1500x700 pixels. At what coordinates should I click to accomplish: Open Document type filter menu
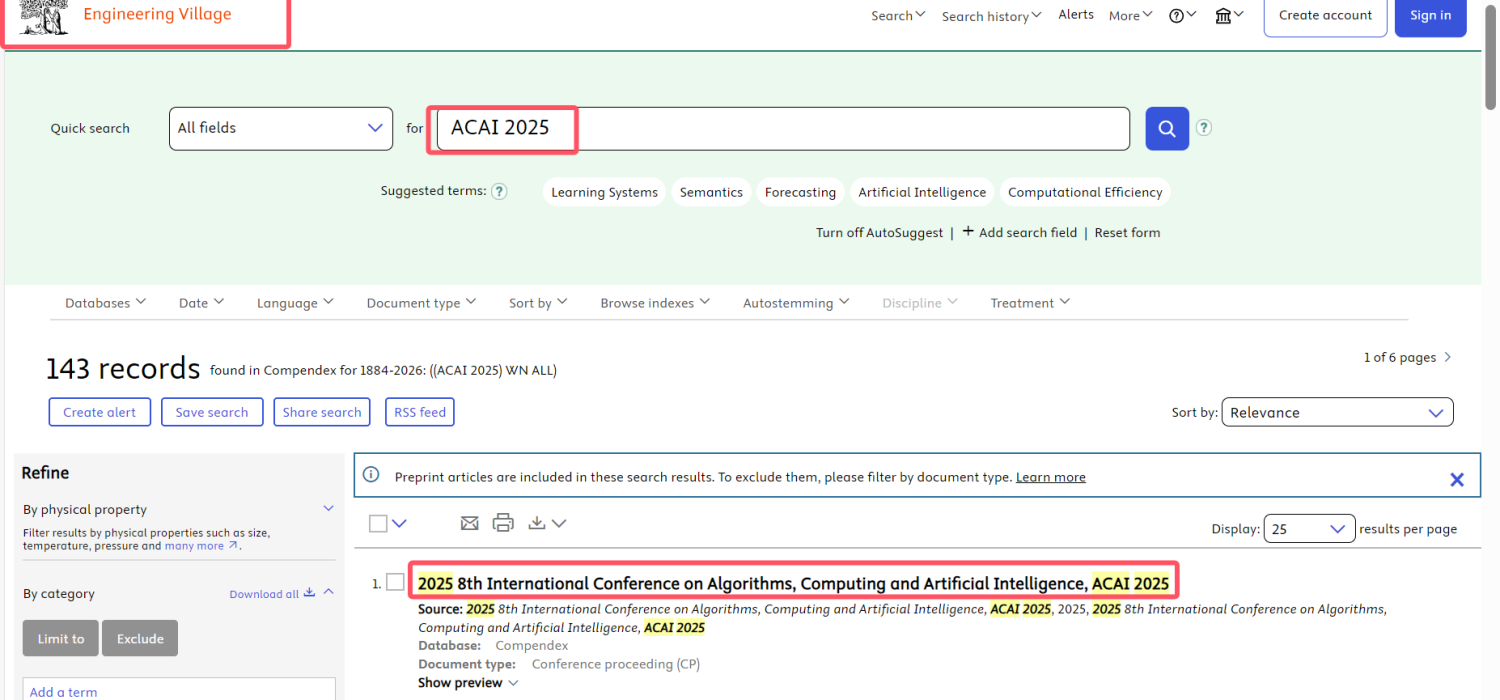(x=421, y=302)
